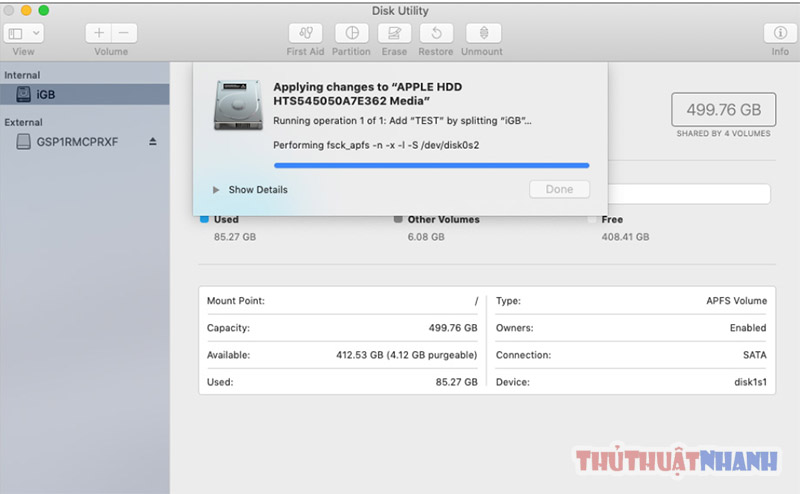Click the 408.41 GB free value
This screenshot has height=494, width=800.
click(625, 237)
